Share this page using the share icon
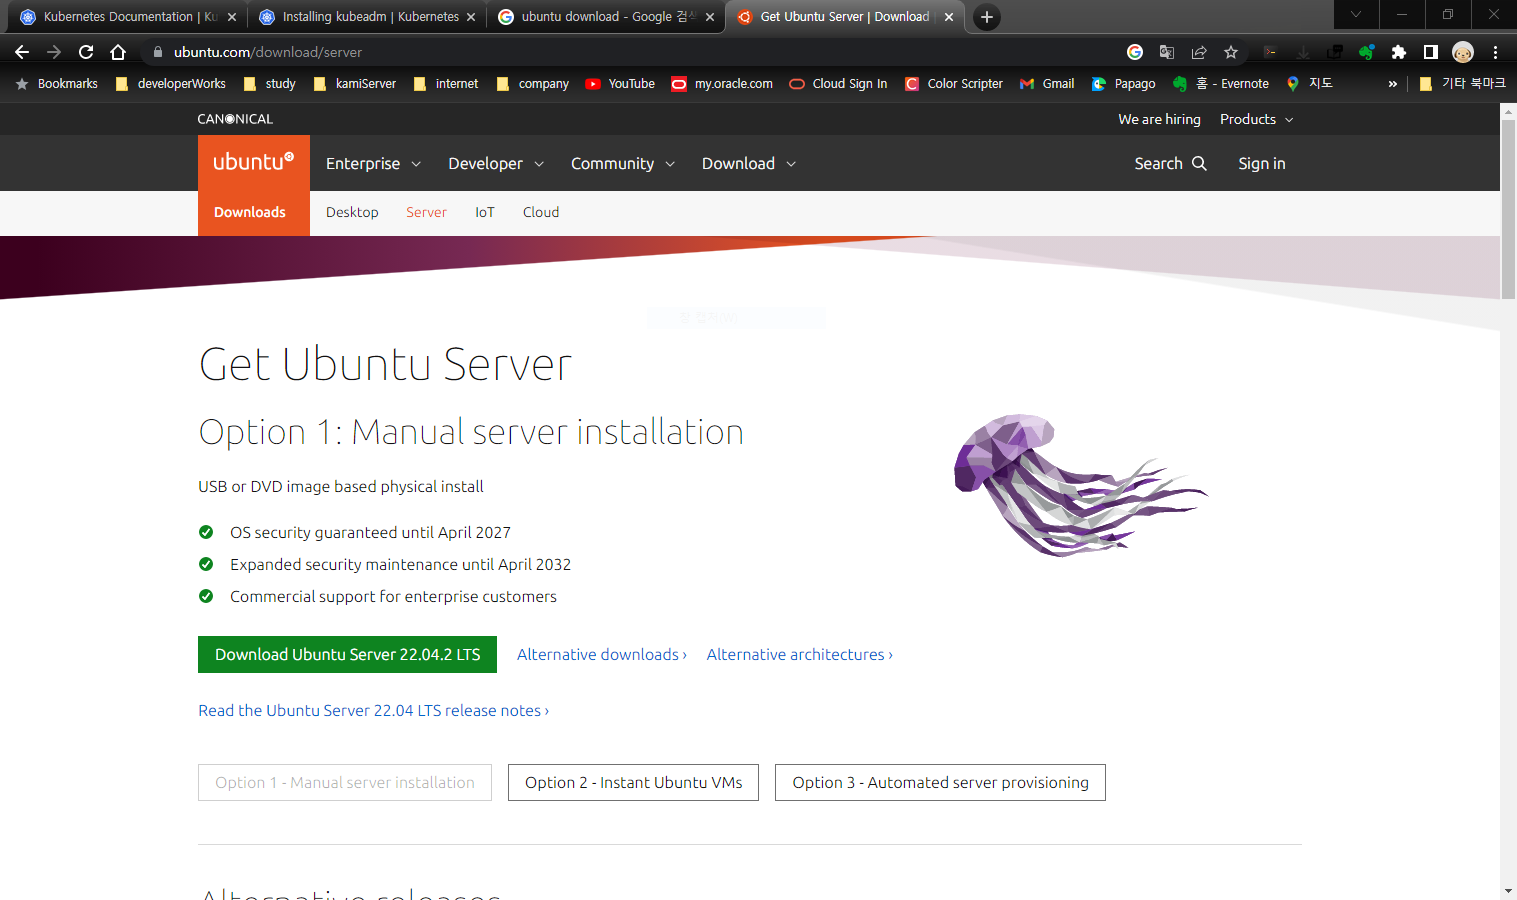 [1199, 52]
